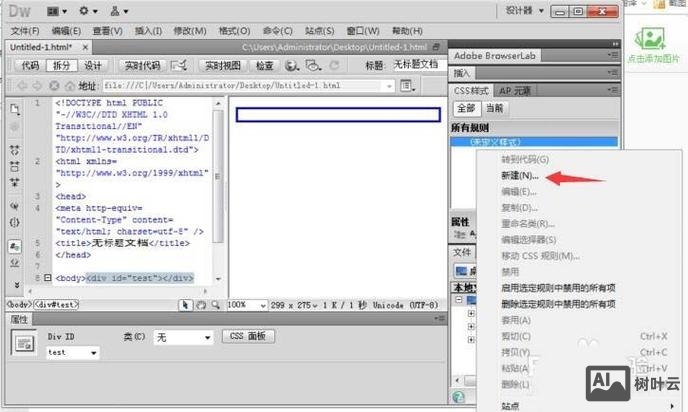Select the highlighted (未定义样式) rule row
Viewport: 688px width, 412px height.
coord(534,142)
